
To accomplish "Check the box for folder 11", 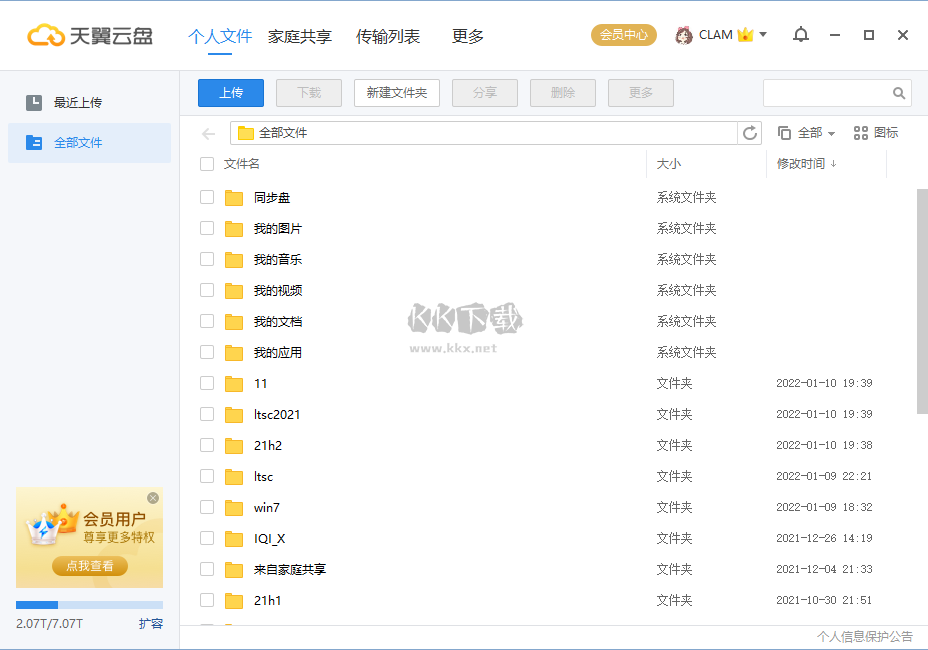I will [207, 383].
